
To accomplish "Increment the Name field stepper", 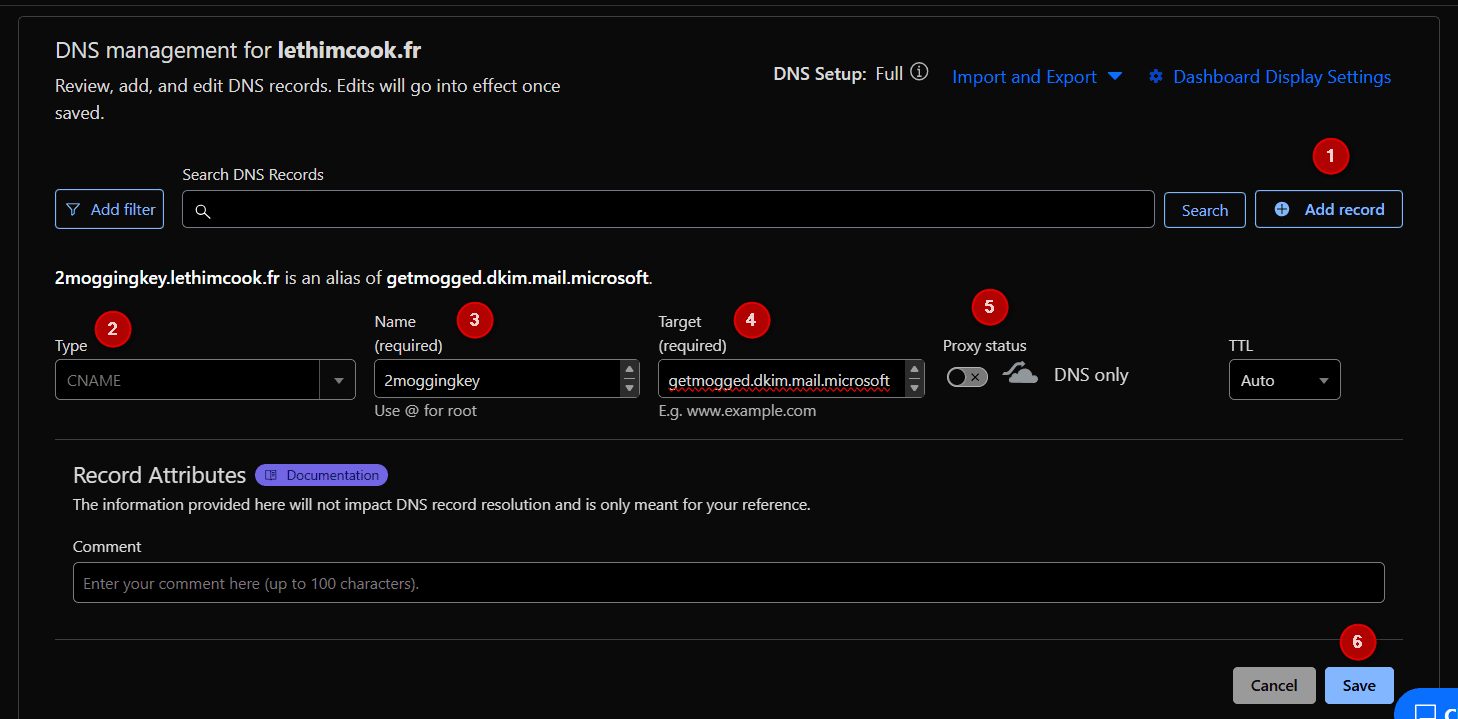I will (x=630, y=371).
